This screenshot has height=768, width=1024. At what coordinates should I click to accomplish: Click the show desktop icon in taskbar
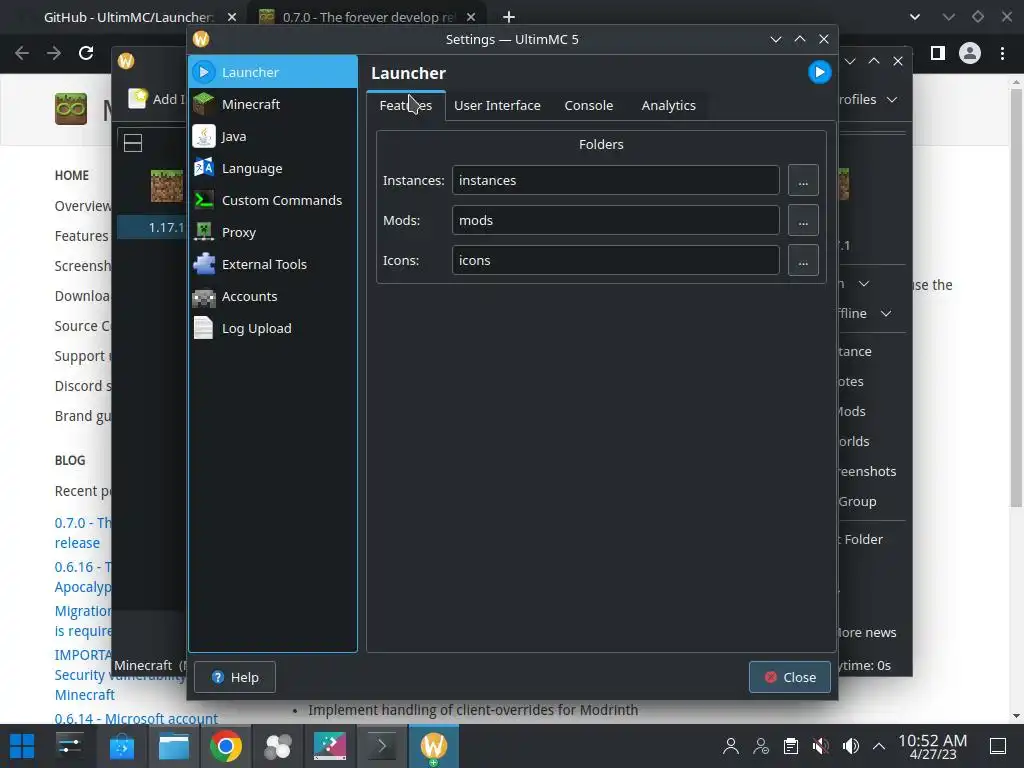998,746
